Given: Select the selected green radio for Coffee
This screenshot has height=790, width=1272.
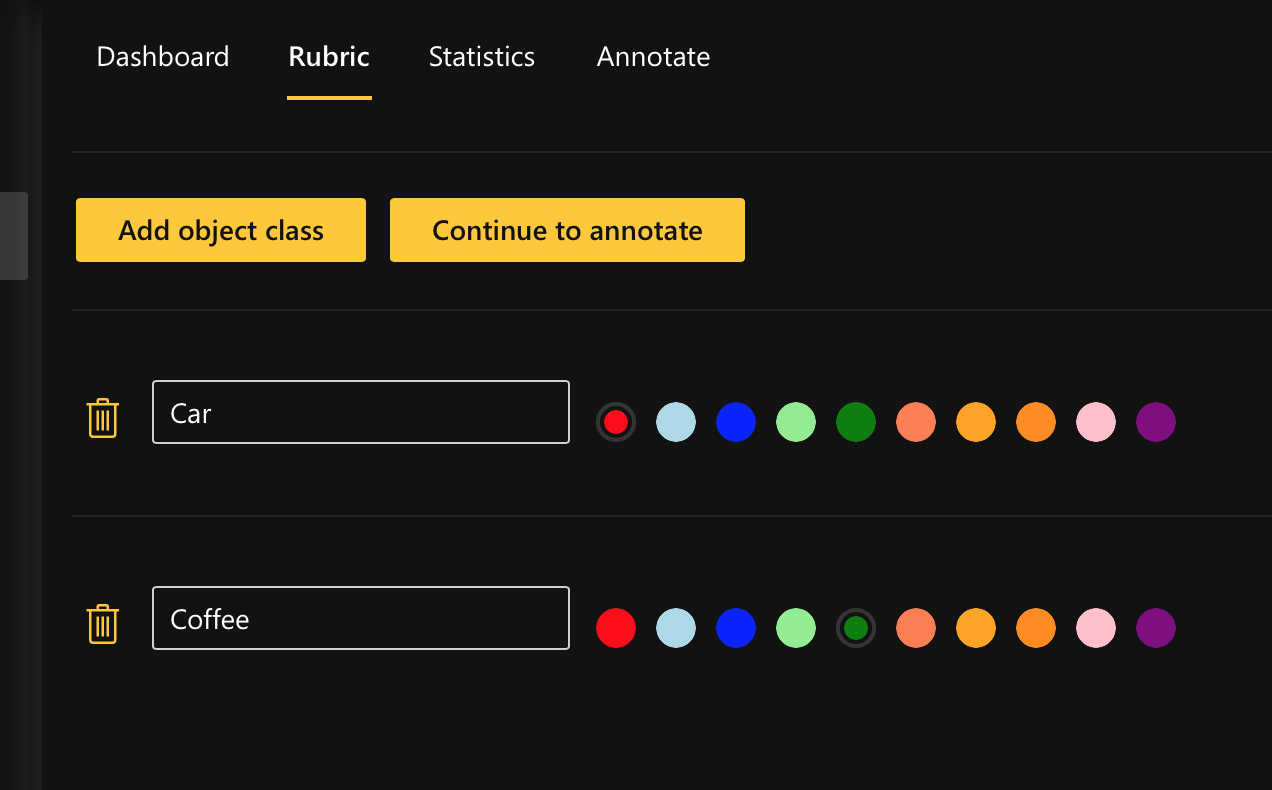Looking at the screenshot, I should tap(856, 628).
